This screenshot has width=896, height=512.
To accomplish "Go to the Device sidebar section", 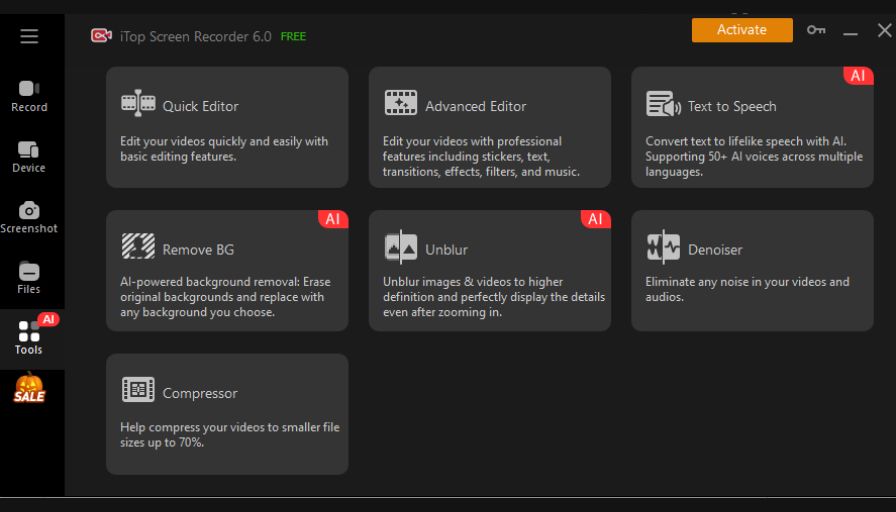I will pyautogui.click(x=29, y=157).
